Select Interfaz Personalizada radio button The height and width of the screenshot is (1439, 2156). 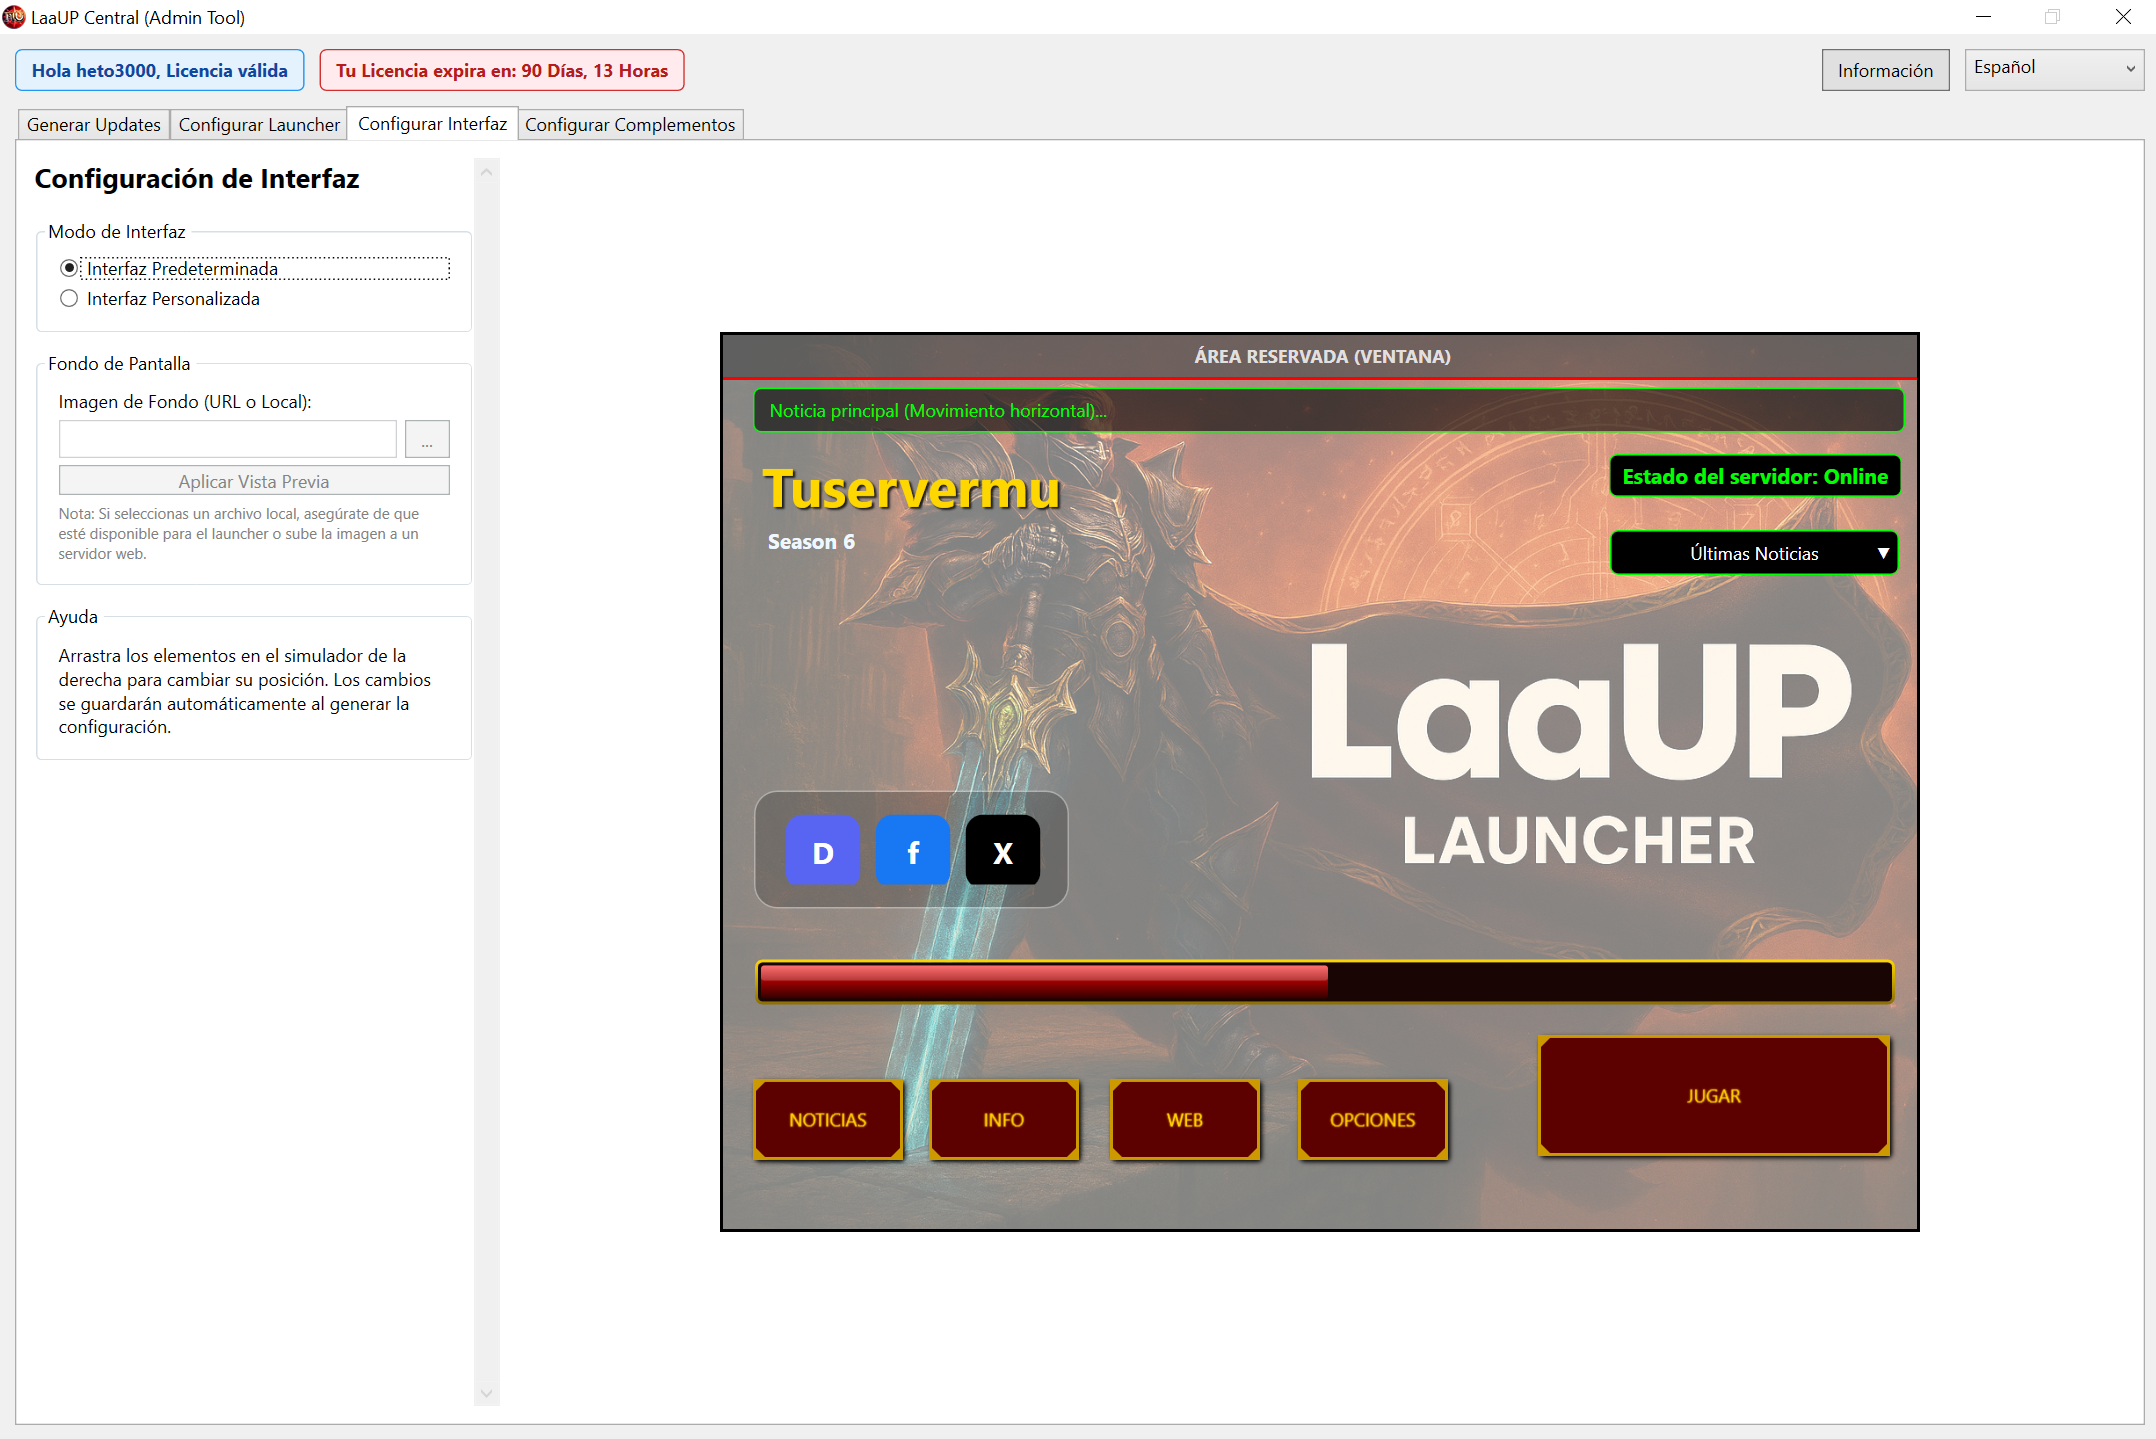[69, 298]
